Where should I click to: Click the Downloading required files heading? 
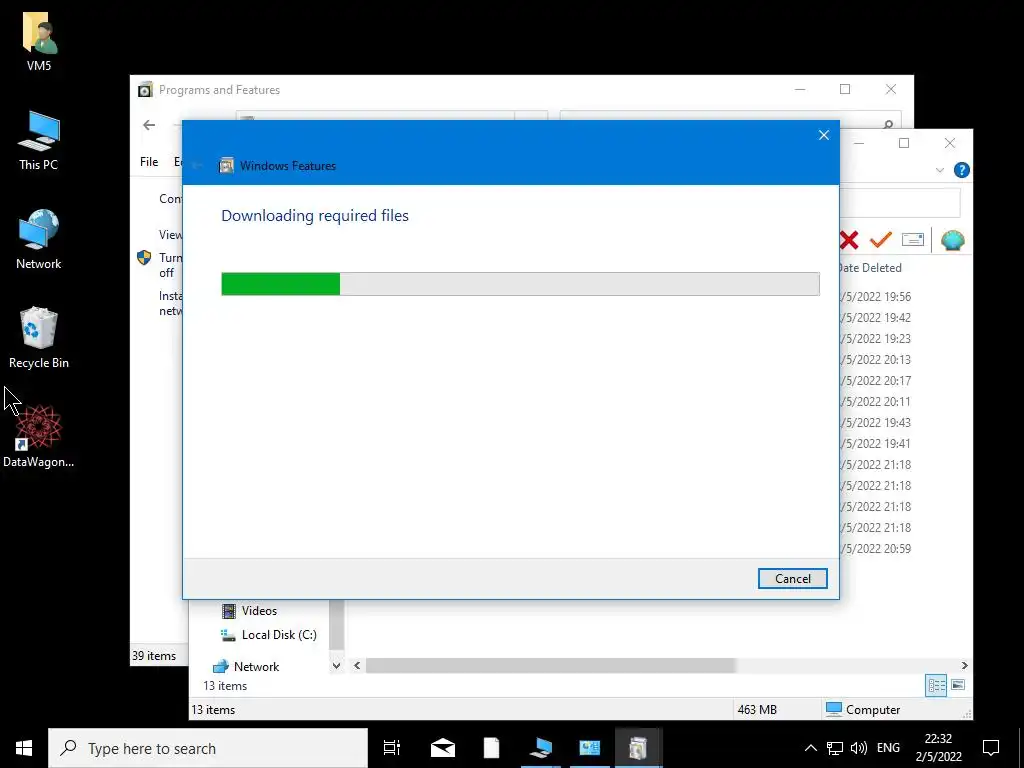[315, 216]
